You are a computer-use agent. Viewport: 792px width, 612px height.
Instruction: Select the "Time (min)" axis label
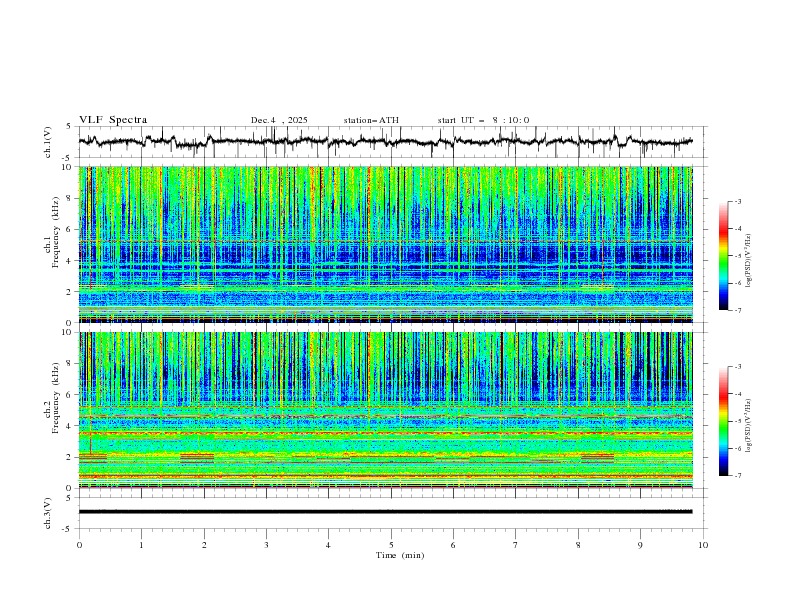400,555
